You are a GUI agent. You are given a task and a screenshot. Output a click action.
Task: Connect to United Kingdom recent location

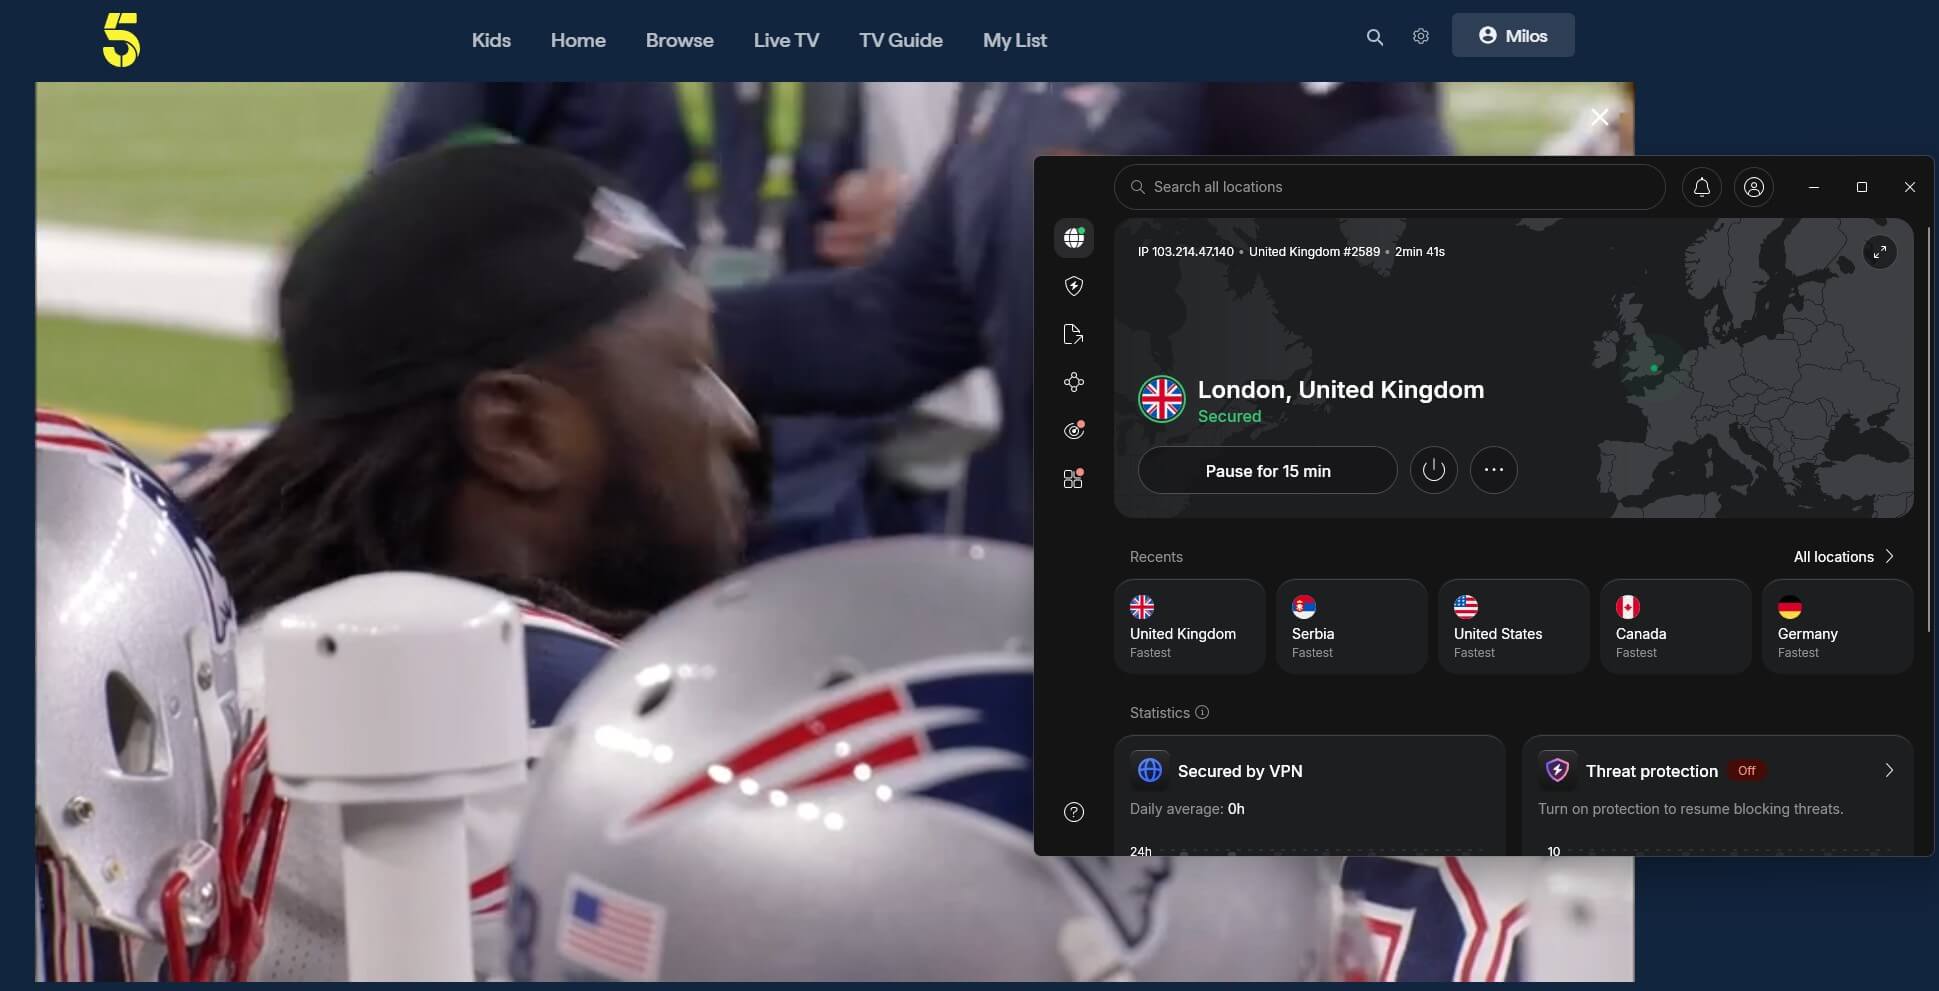click(1190, 627)
